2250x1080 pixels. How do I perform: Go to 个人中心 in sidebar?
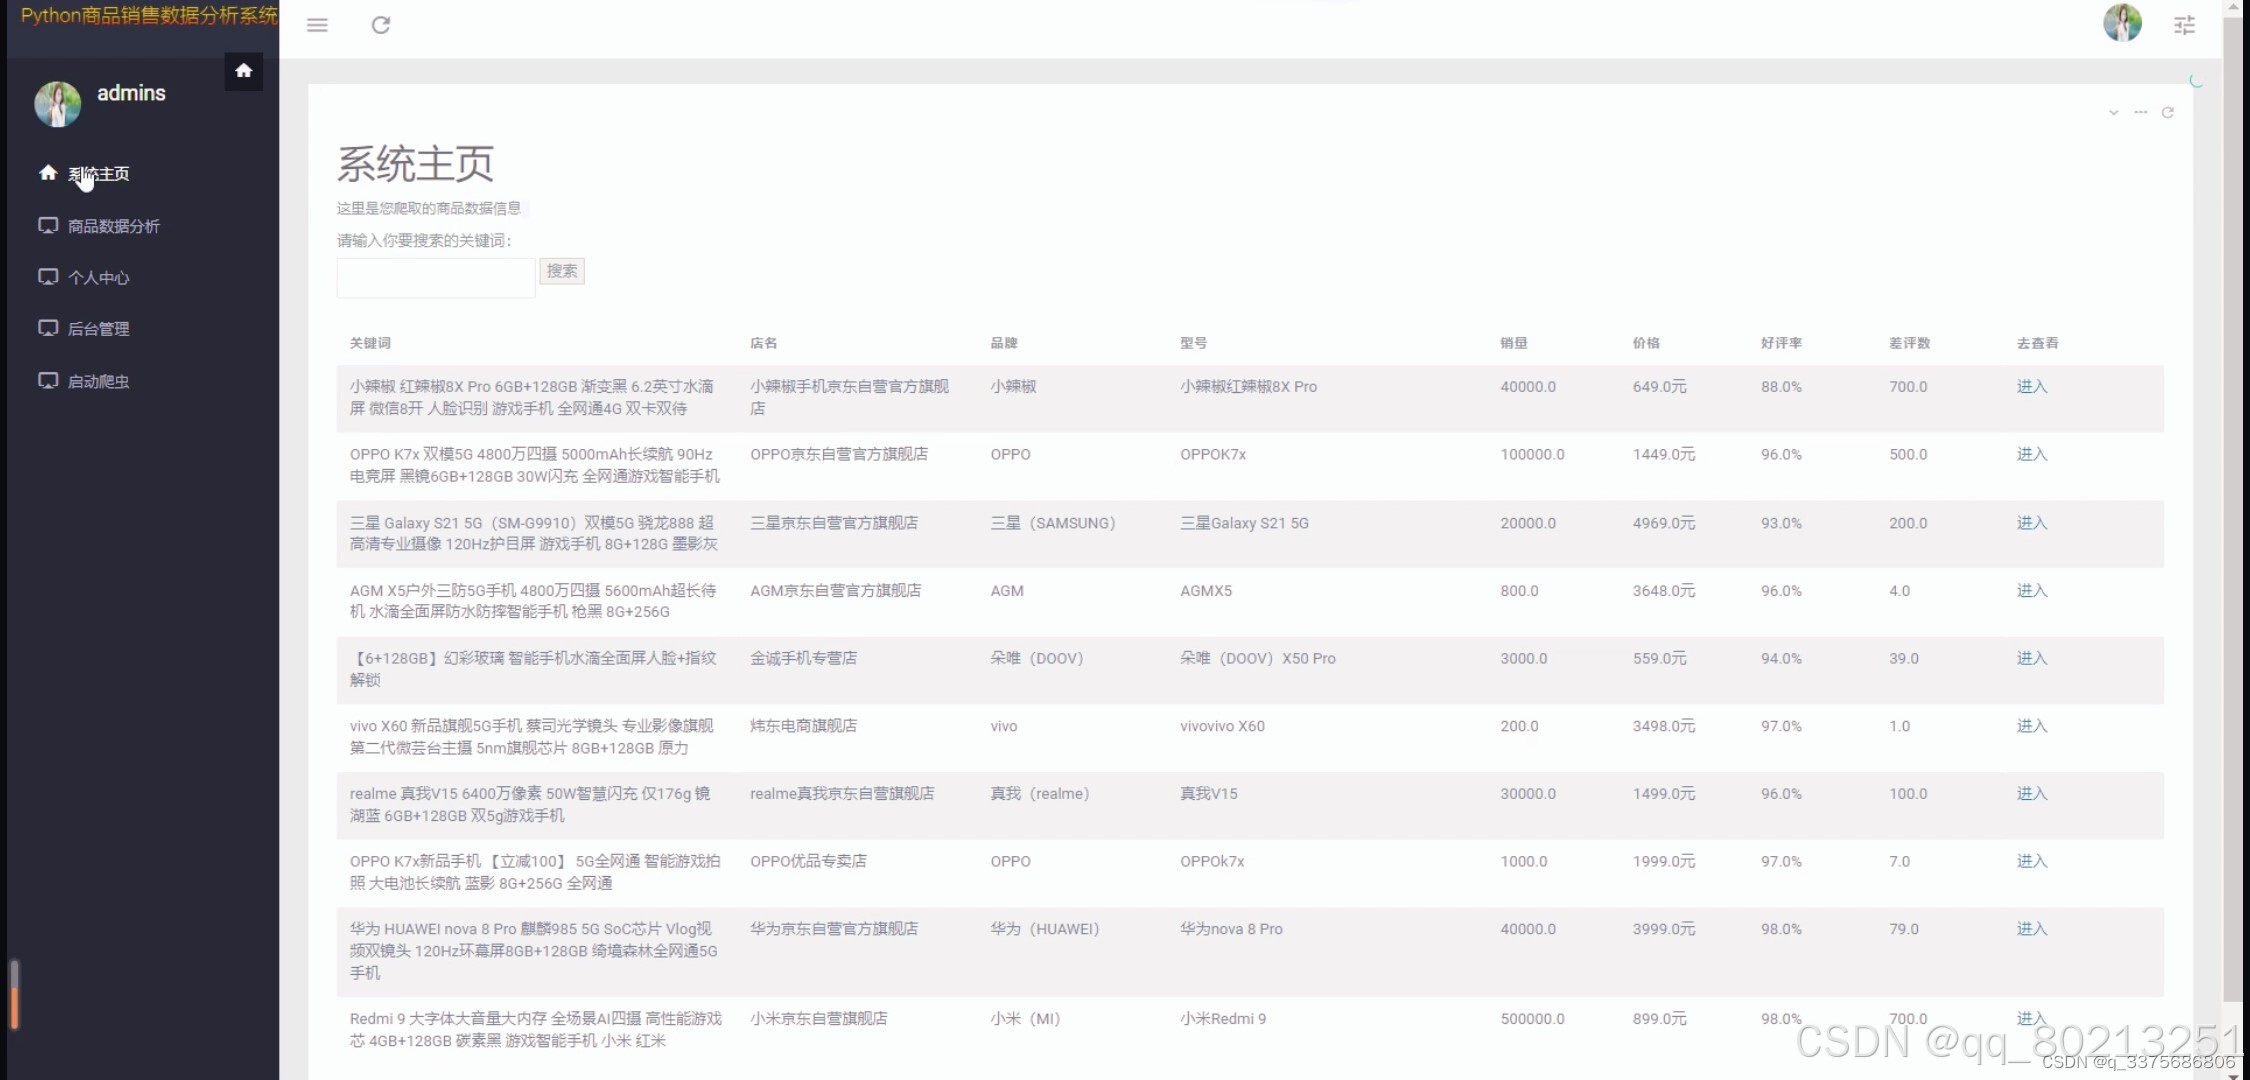click(x=98, y=278)
